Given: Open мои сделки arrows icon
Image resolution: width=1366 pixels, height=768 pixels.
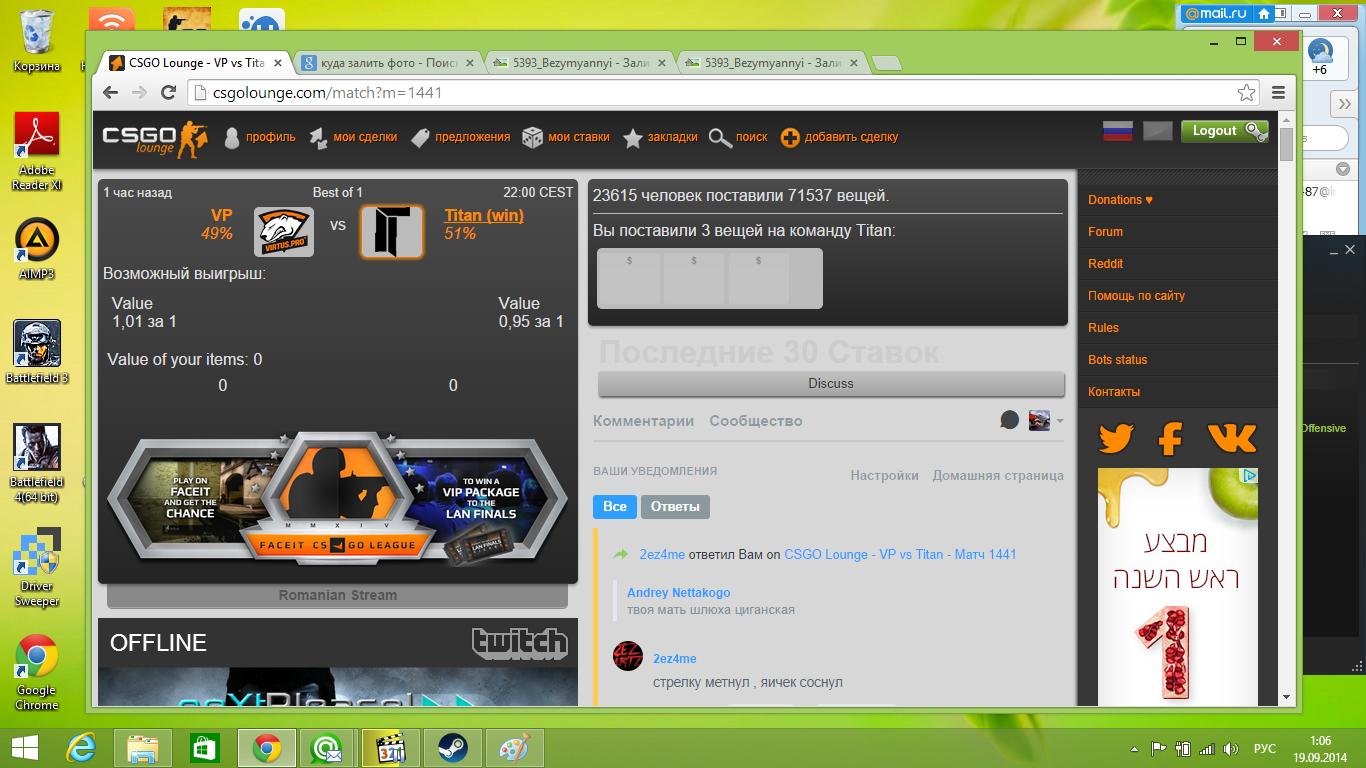Looking at the screenshot, I should point(319,138).
